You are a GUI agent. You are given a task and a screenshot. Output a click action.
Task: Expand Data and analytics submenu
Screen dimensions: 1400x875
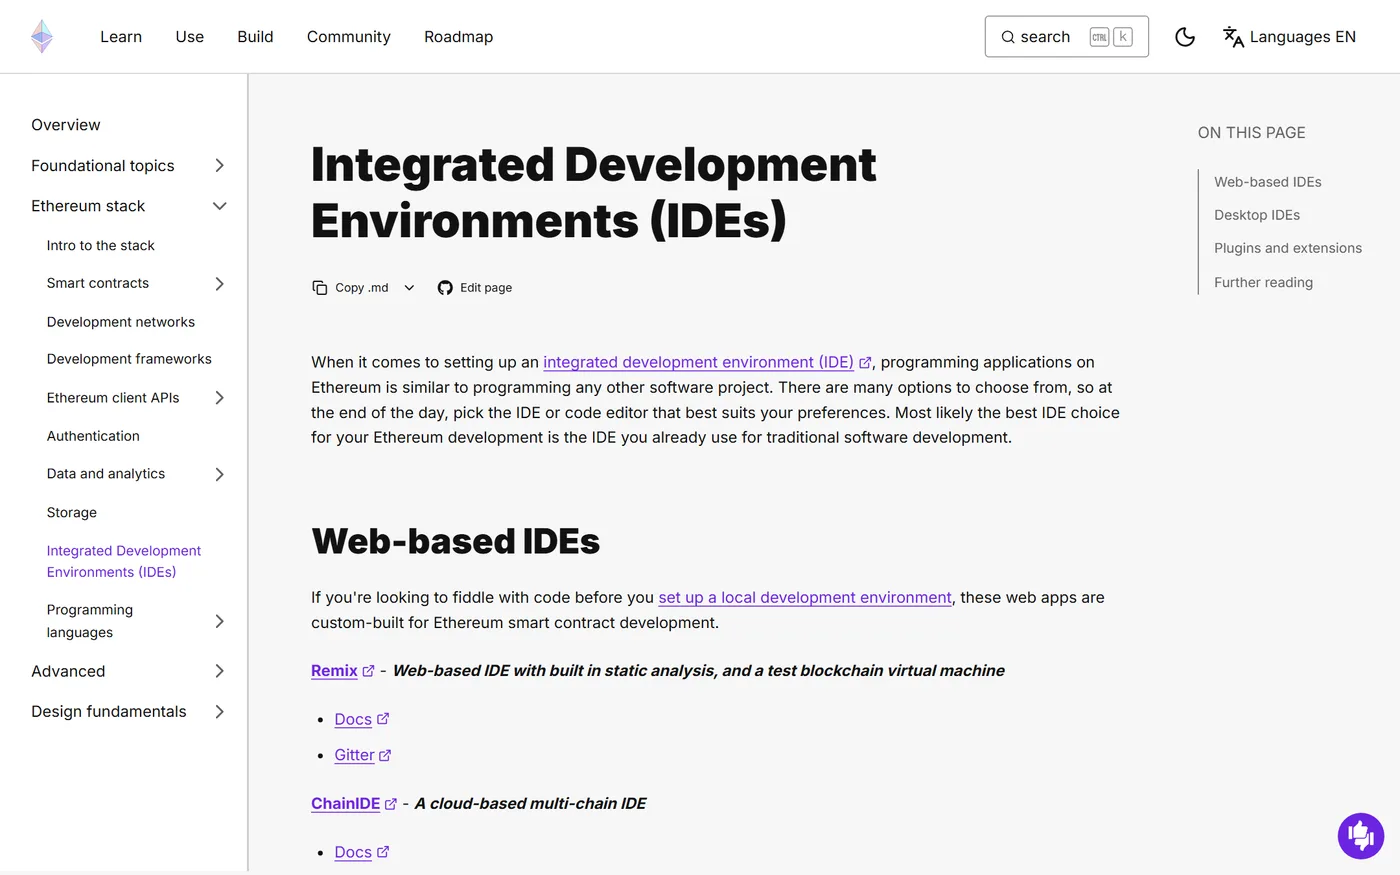(x=220, y=474)
